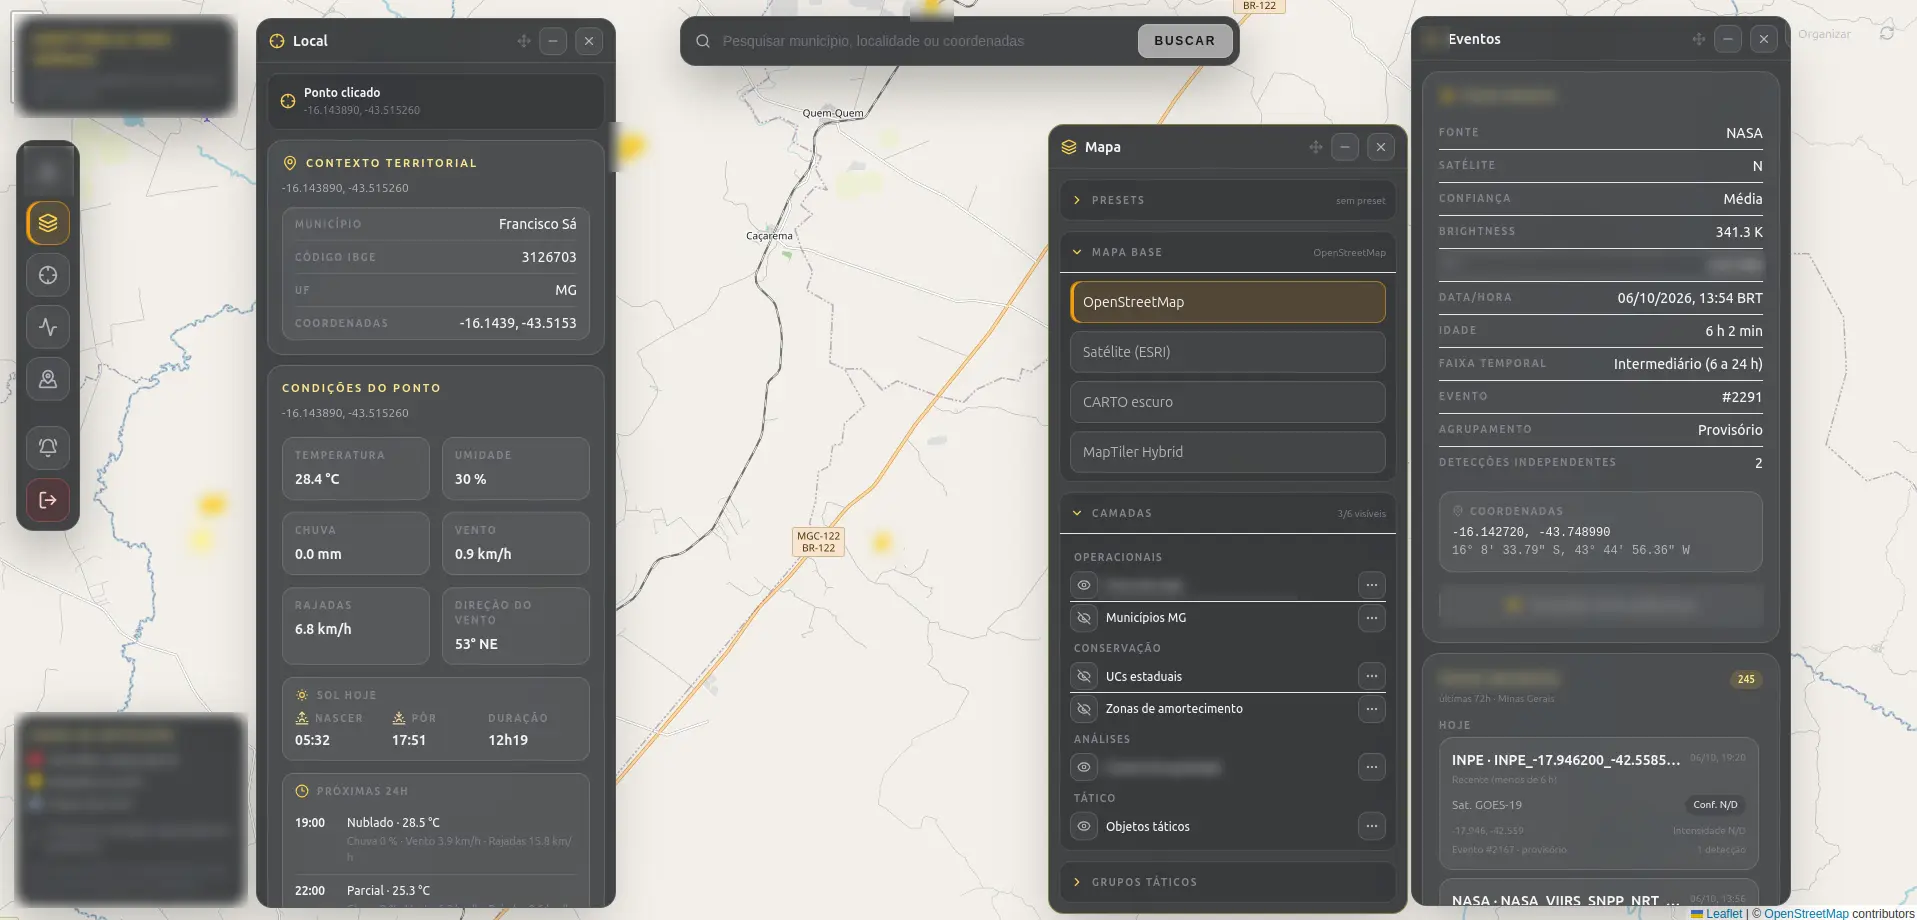The height and width of the screenshot is (920, 1917).
Task: Click the red logout icon in sidebar
Action: coord(48,500)
